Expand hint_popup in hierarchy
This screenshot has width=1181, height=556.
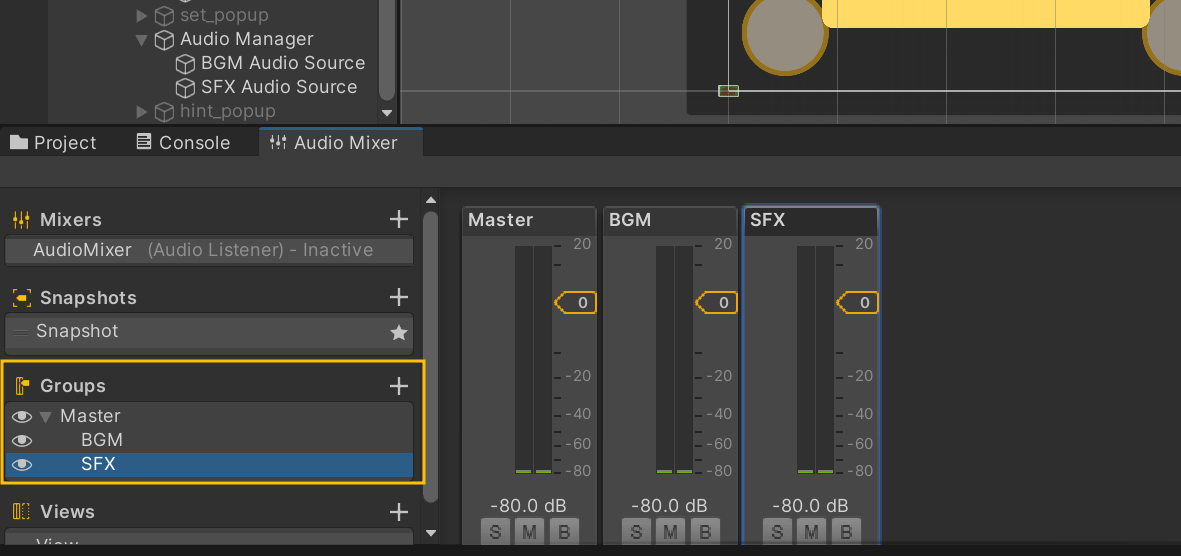pyautogui.click(x=142, y=112)
